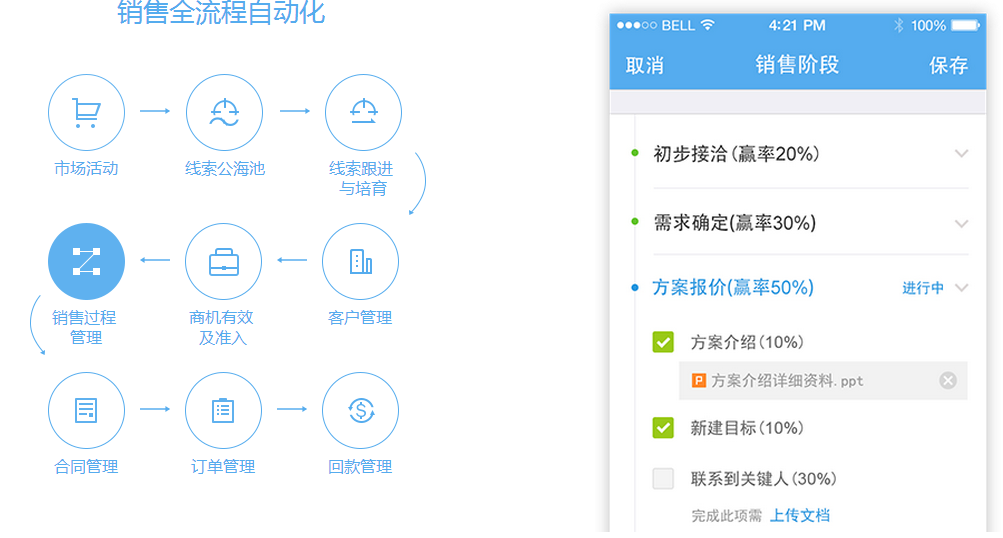Tap 取消 in the navigation bar
The height and width of the screenshot is (538, 1003).
[x=645, y=66]
